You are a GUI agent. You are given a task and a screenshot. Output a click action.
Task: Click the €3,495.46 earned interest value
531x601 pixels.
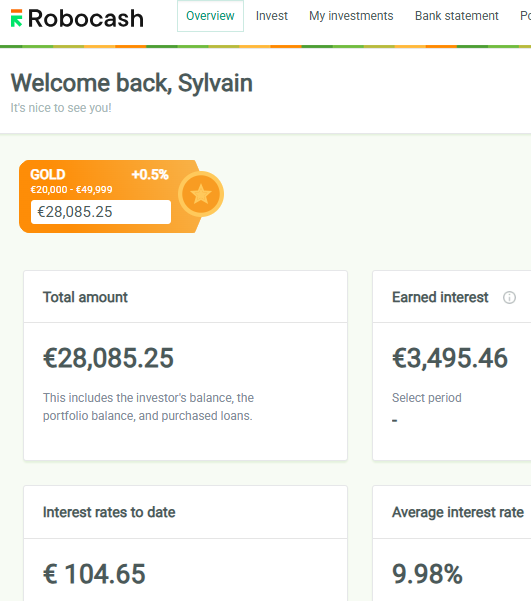[x=450, y=358]
